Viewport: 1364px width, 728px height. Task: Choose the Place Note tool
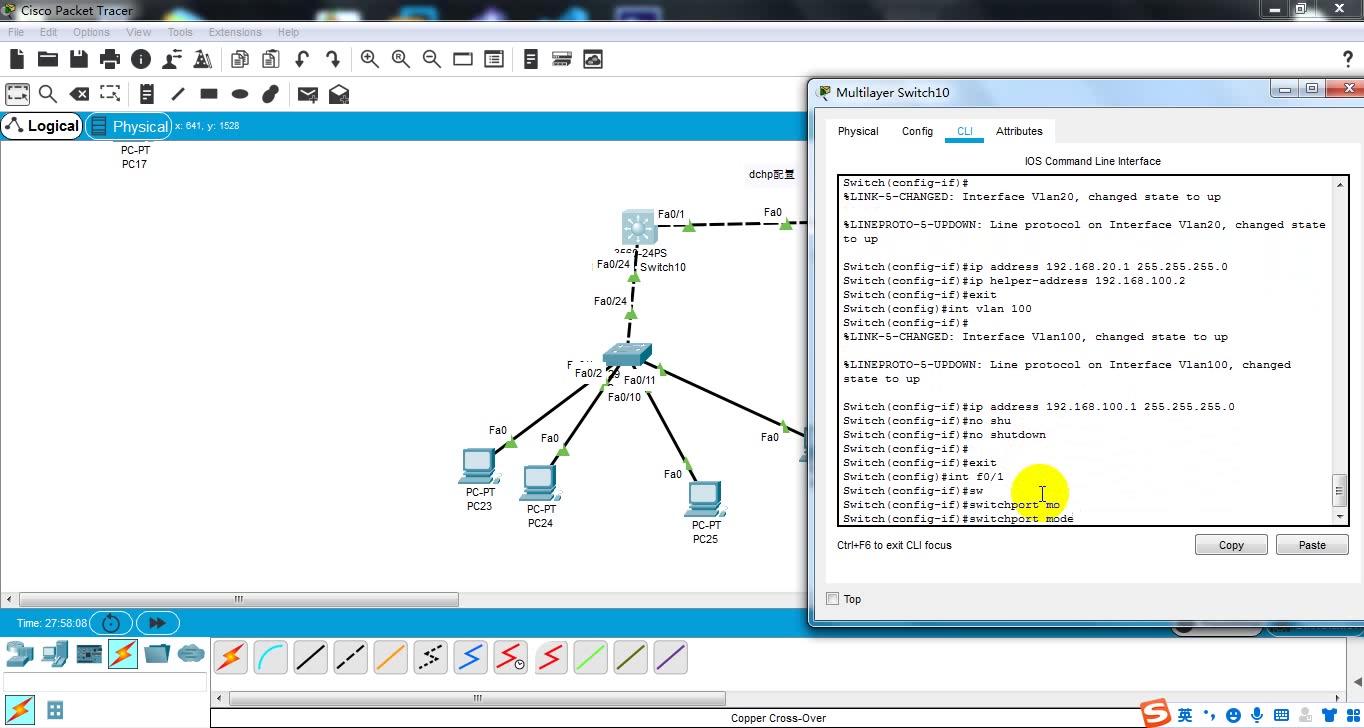pyautogui.click(x=146, y=94)
